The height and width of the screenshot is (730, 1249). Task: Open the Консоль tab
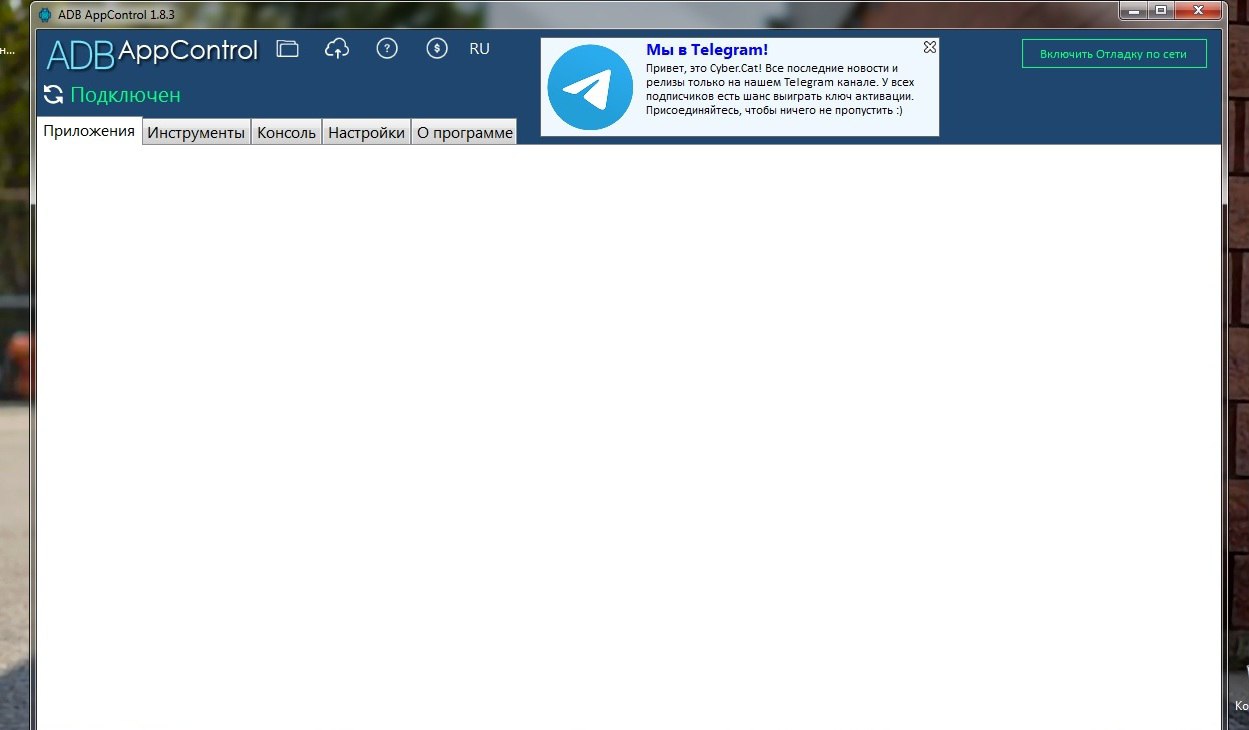point(286,132)
